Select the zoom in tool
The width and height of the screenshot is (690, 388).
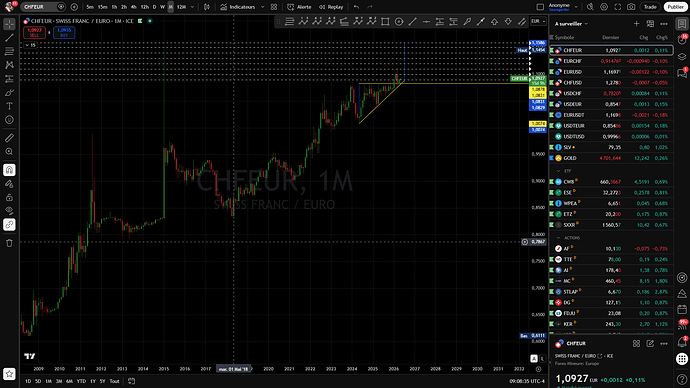click(x=9, y=151)
